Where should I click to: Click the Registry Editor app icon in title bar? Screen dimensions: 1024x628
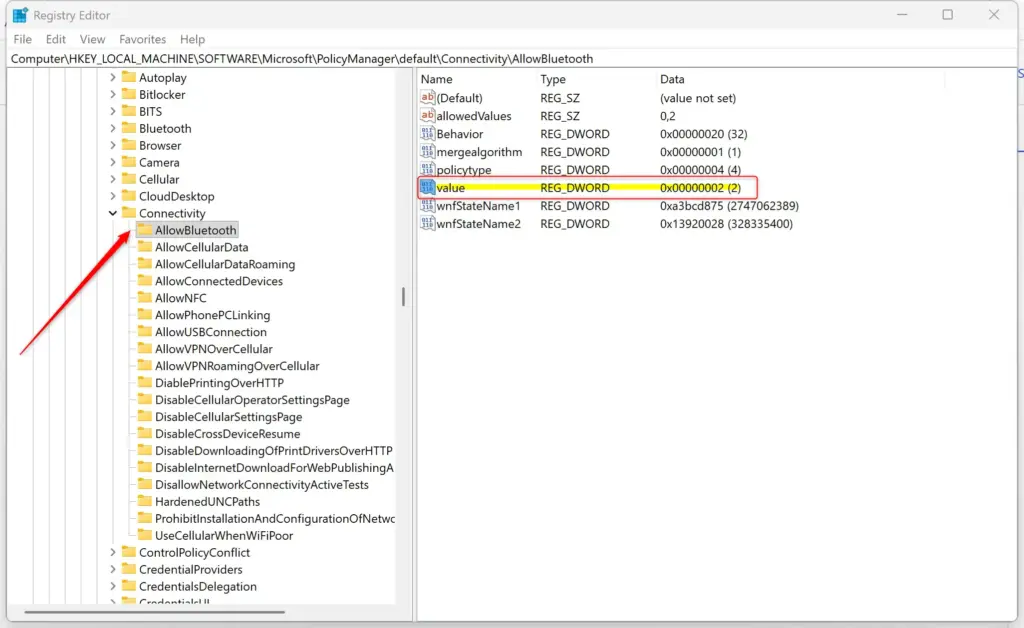pyautogui.click(x=20, y=15)
